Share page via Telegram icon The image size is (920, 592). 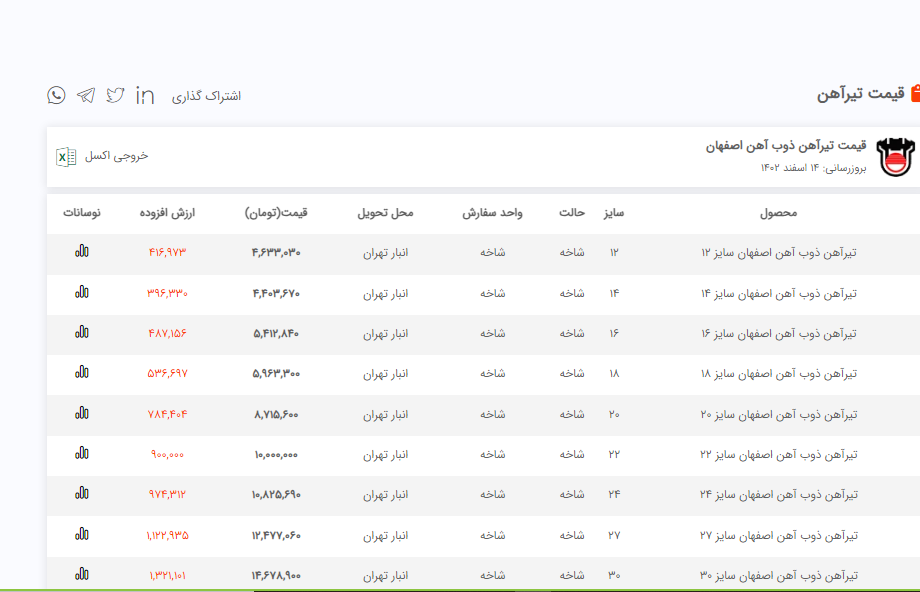click(86, 95)
